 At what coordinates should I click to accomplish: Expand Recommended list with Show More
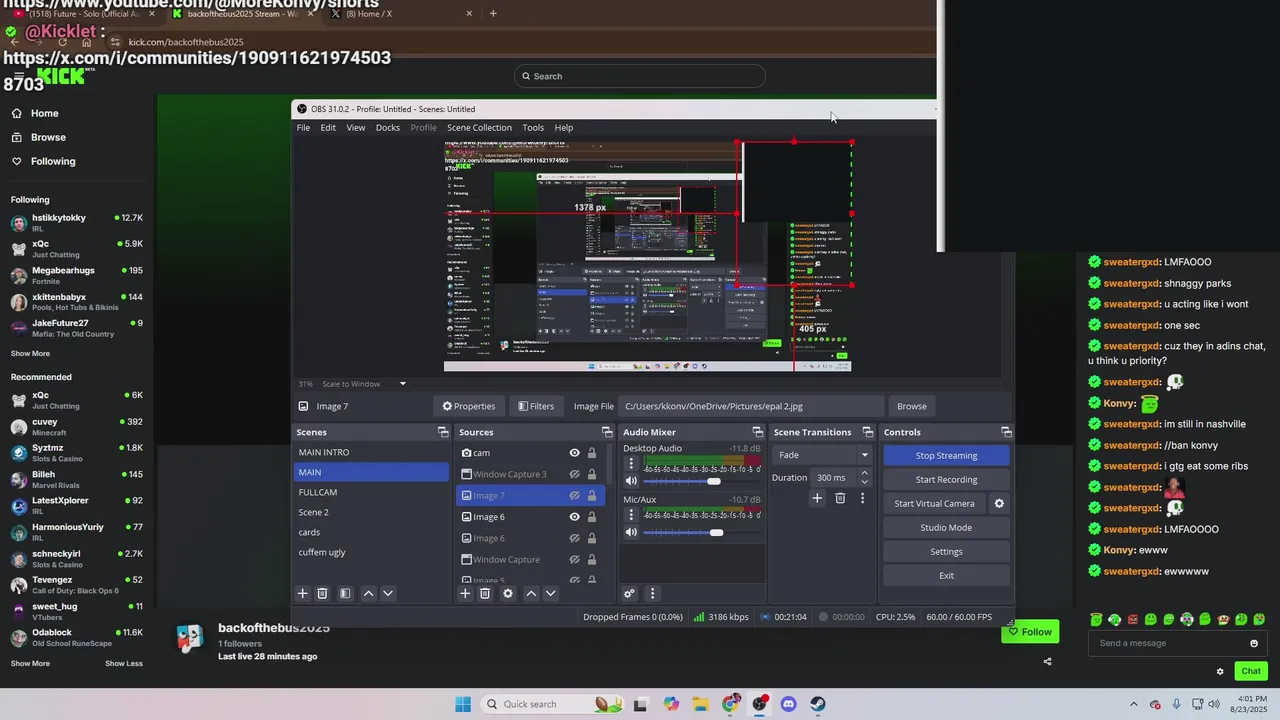30,663
